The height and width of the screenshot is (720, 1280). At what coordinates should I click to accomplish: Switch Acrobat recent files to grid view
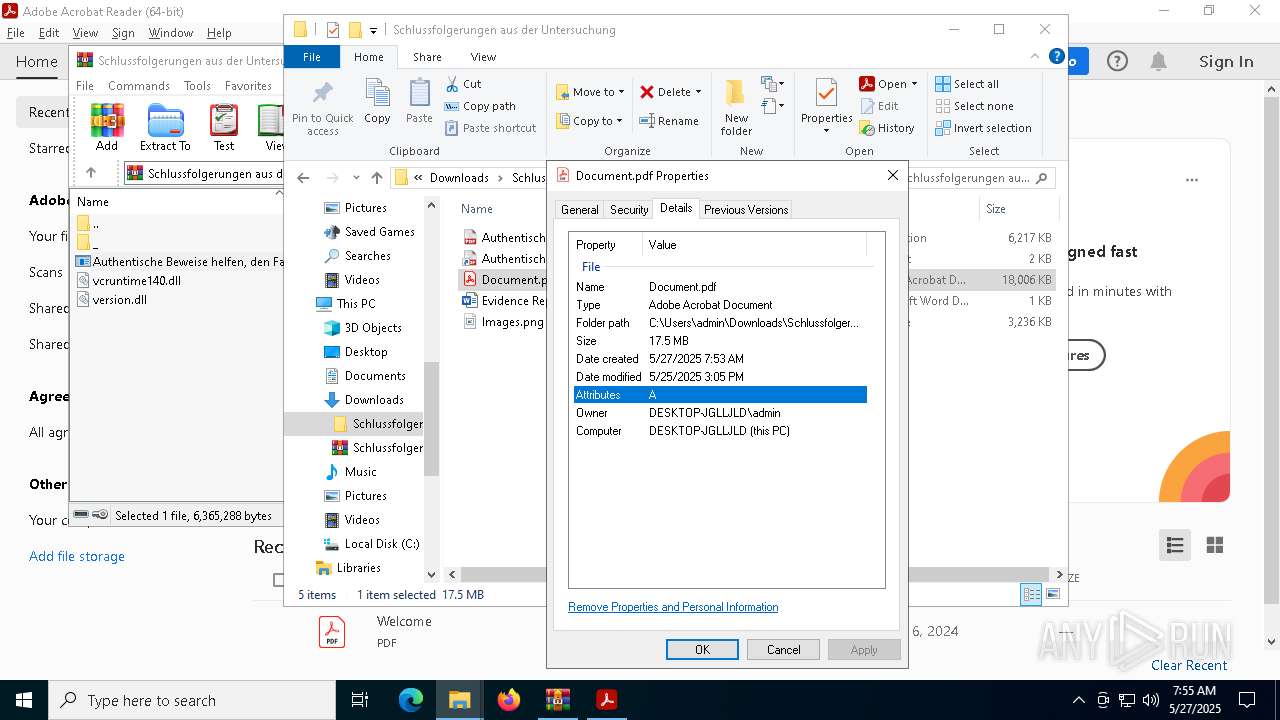coord(1215,545)
